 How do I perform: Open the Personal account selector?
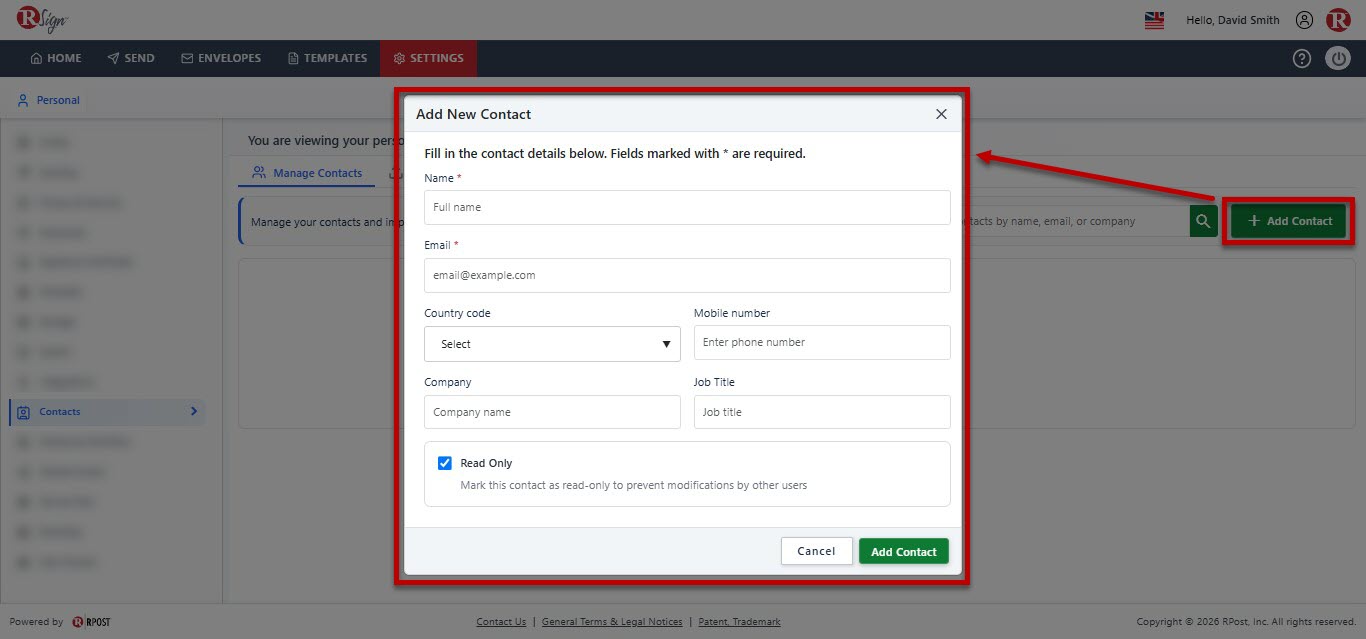[x=49, y=100]
